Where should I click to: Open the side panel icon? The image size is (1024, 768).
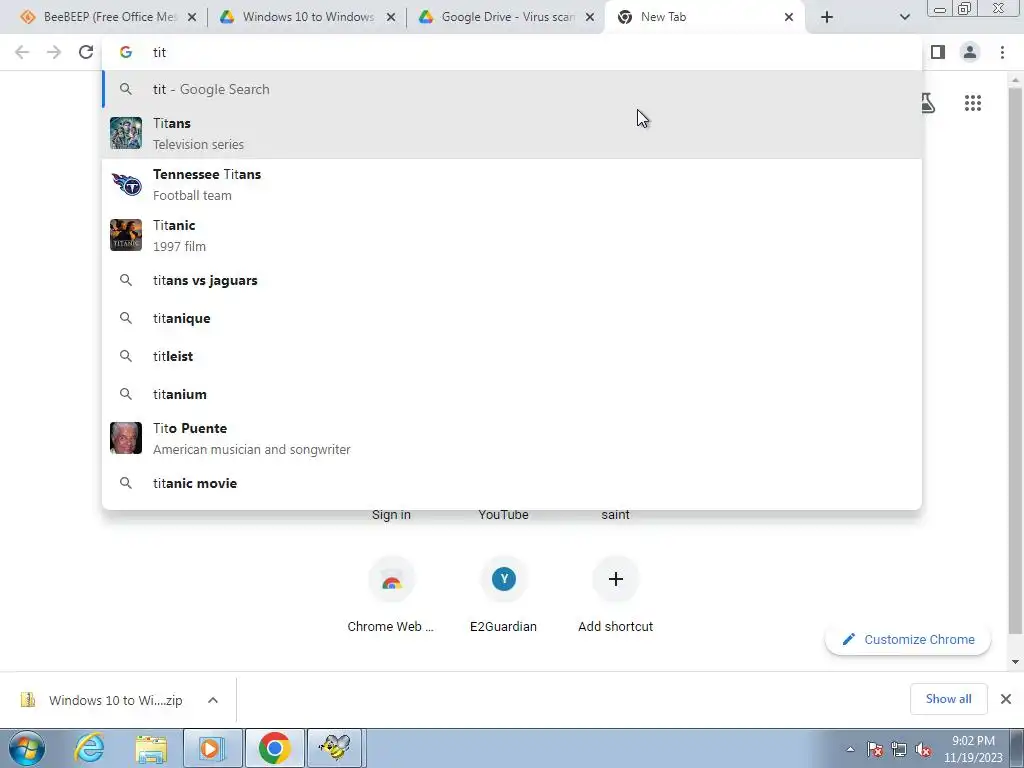tap(938, 52)
